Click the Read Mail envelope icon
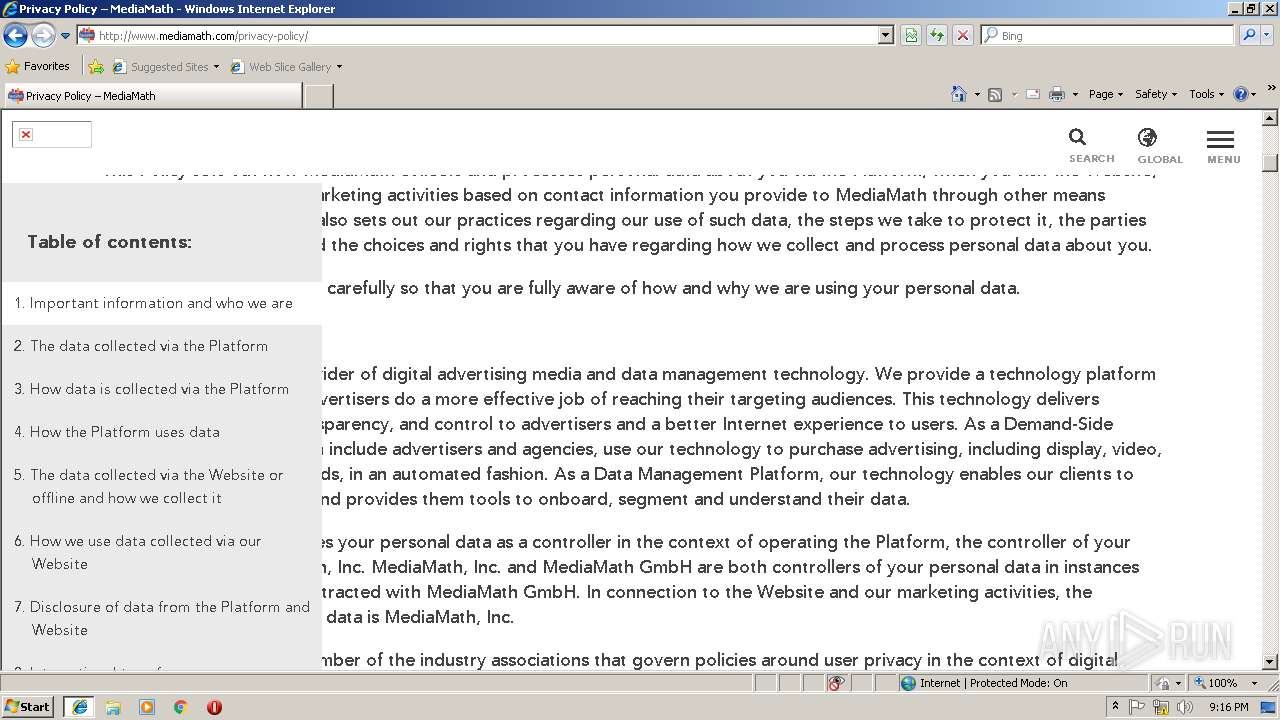1280x720 pixels. click(1033, 94)
